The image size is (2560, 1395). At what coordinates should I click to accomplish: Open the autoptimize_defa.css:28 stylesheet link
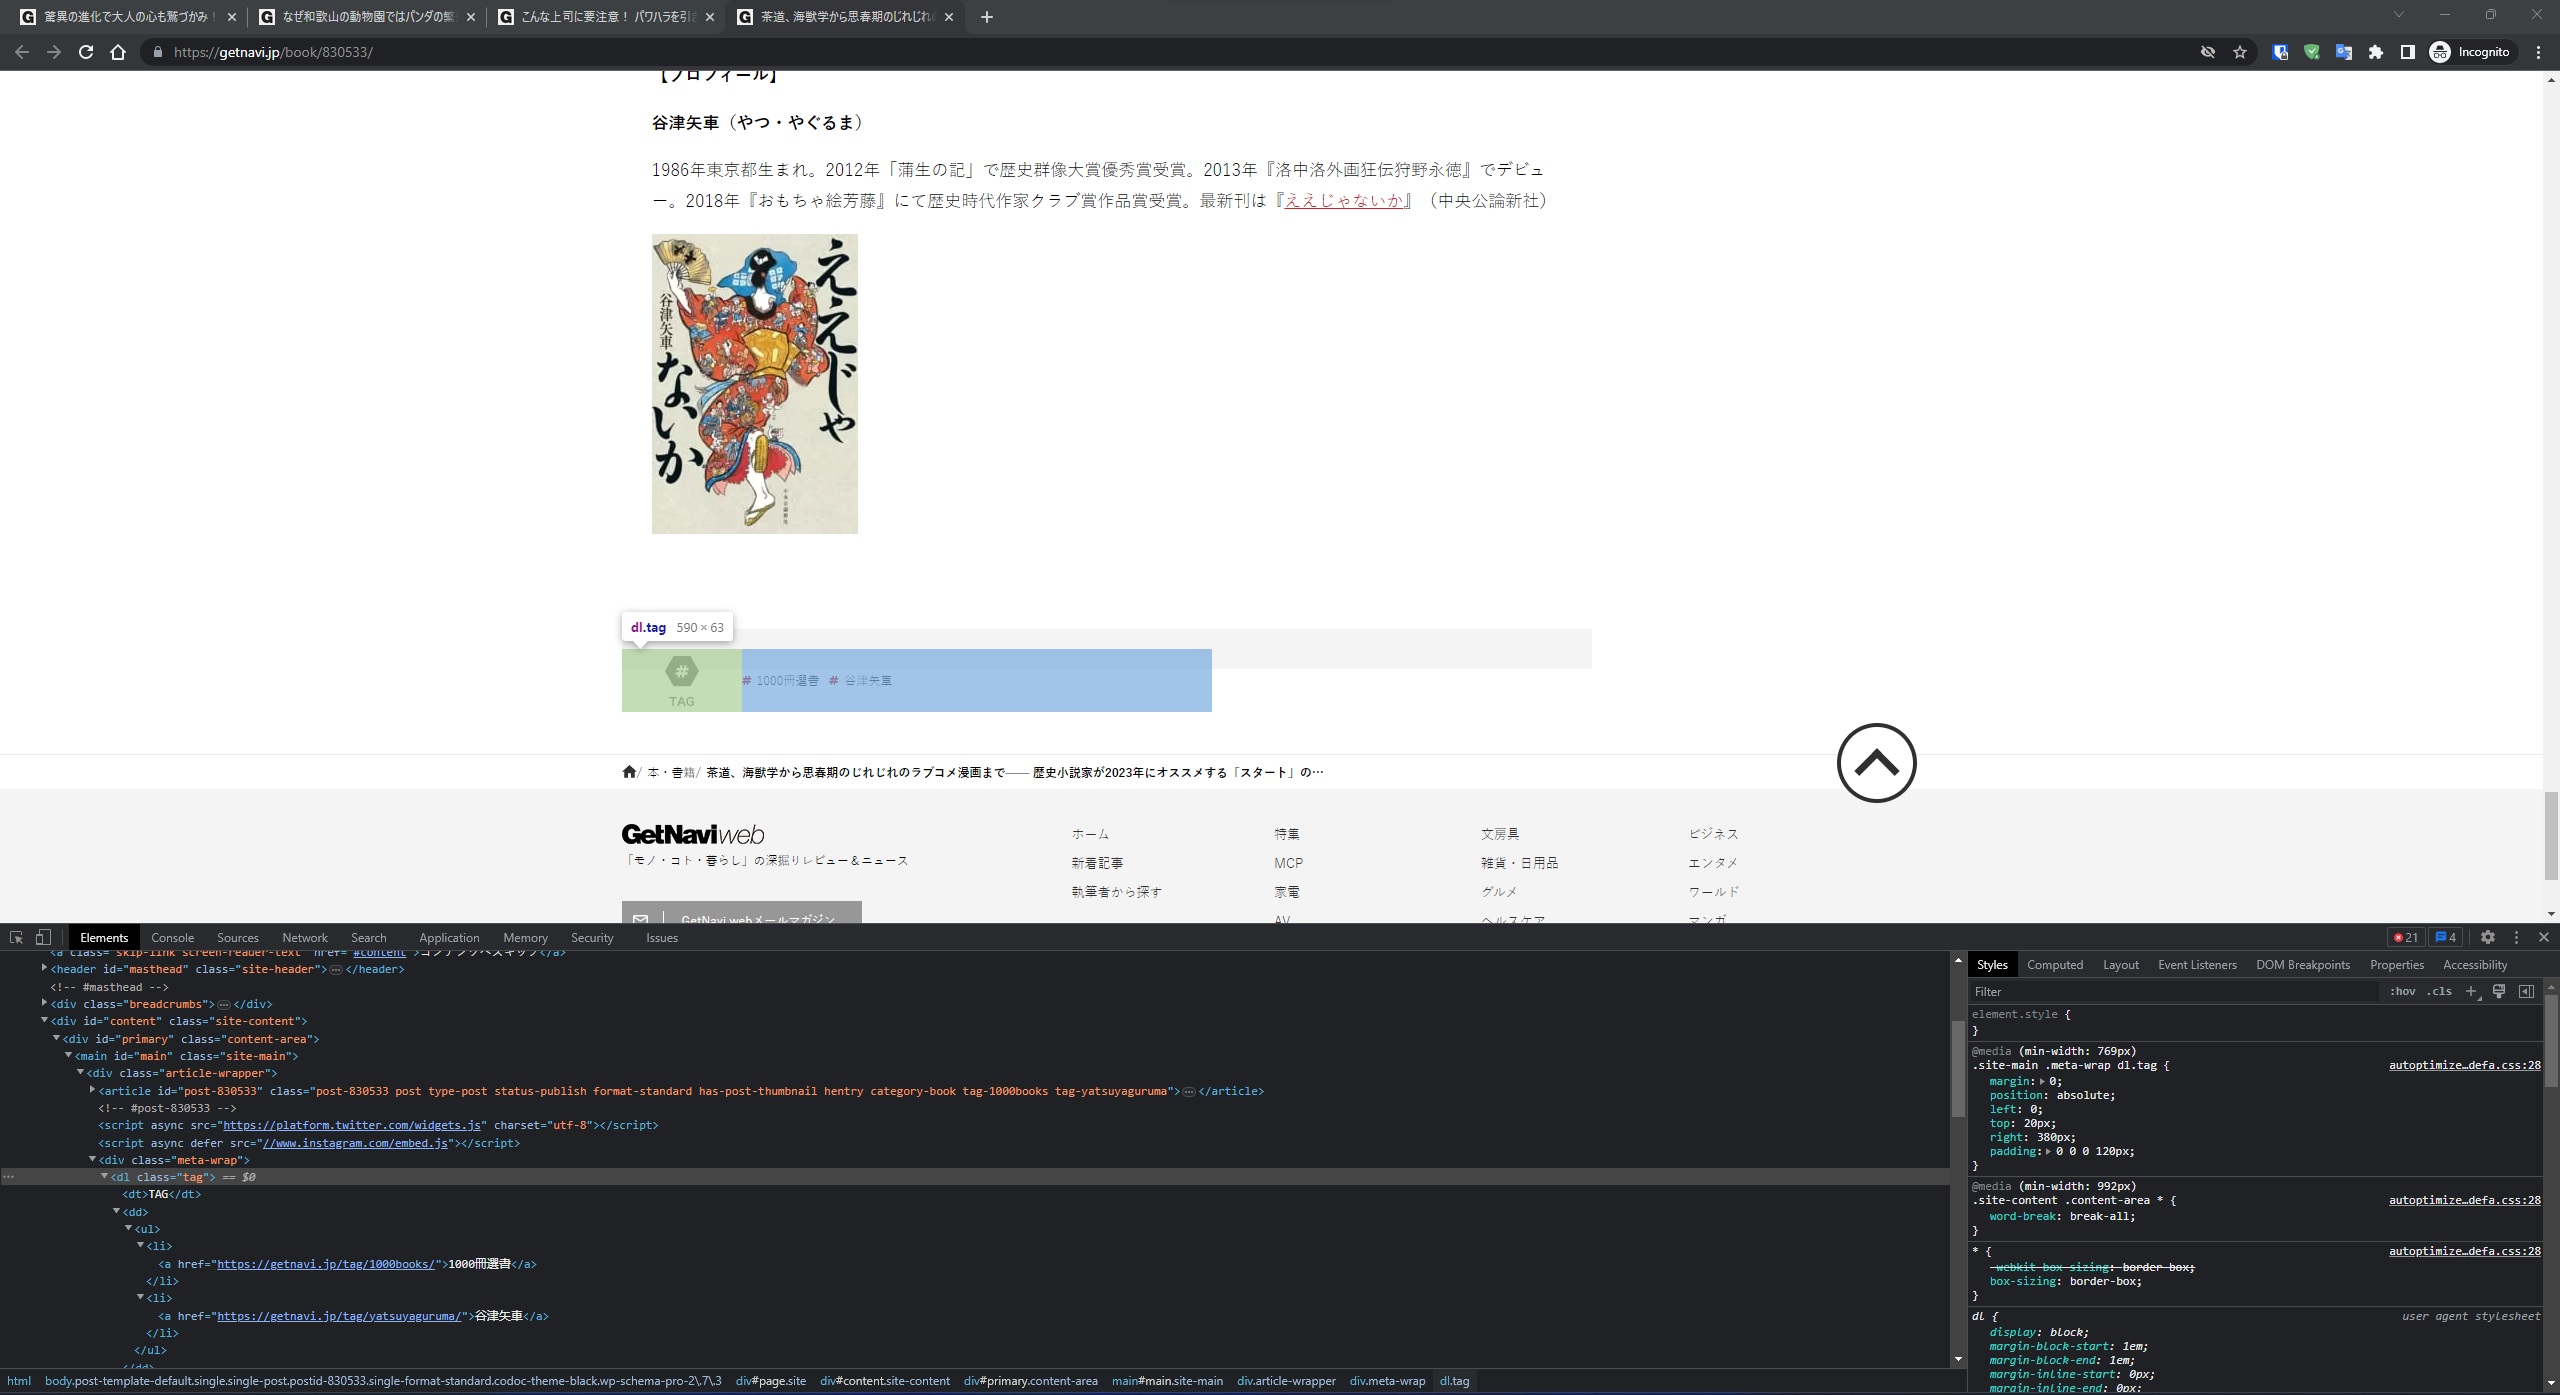click(x=2463, y=1065)
